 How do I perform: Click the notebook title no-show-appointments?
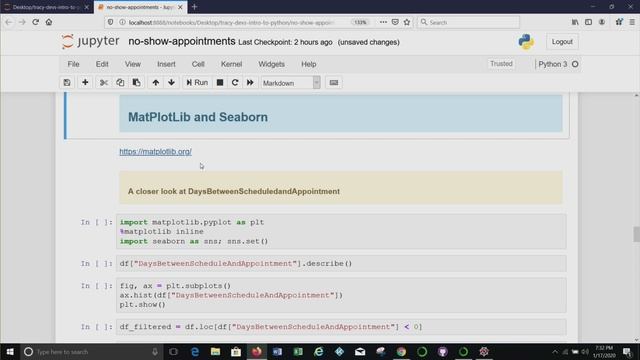click(x=182, y=42)
